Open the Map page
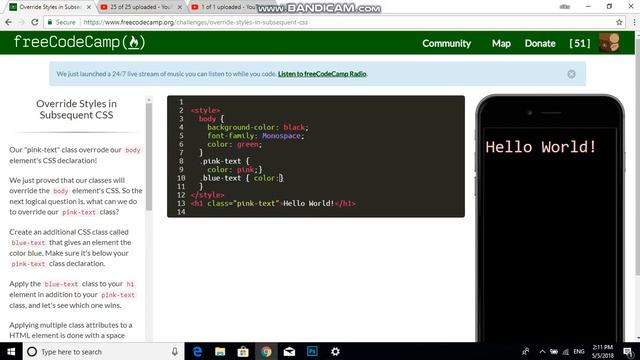The width and height of the screenshot is (640, 360). click(501, 43)
